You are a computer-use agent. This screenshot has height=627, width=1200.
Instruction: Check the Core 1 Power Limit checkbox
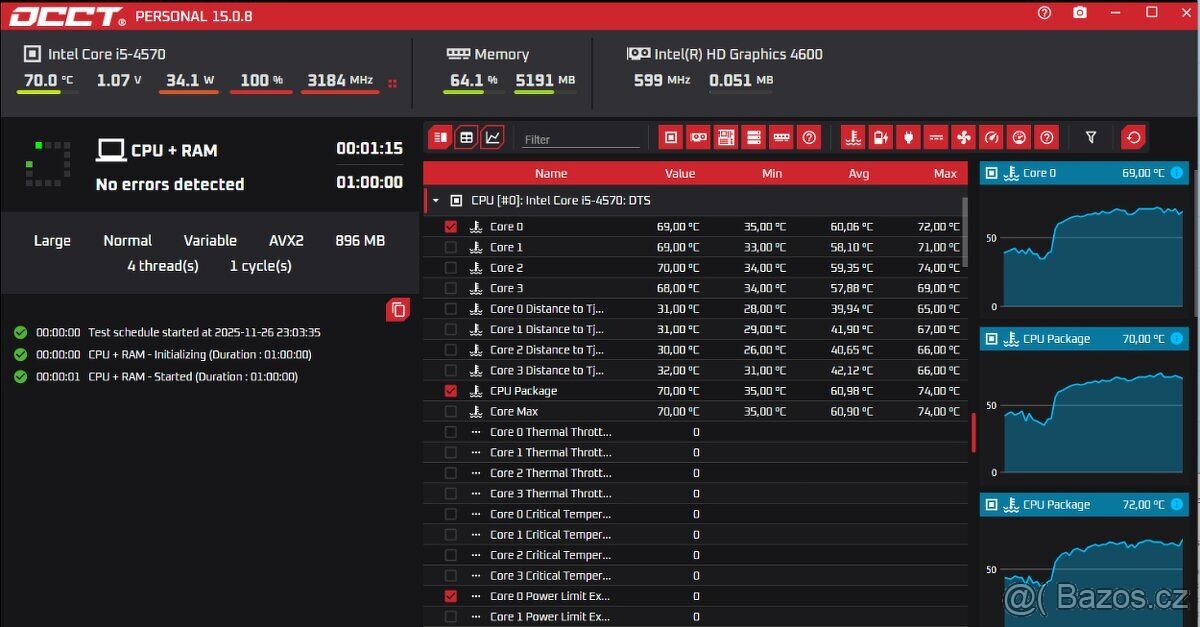point(450,616)
